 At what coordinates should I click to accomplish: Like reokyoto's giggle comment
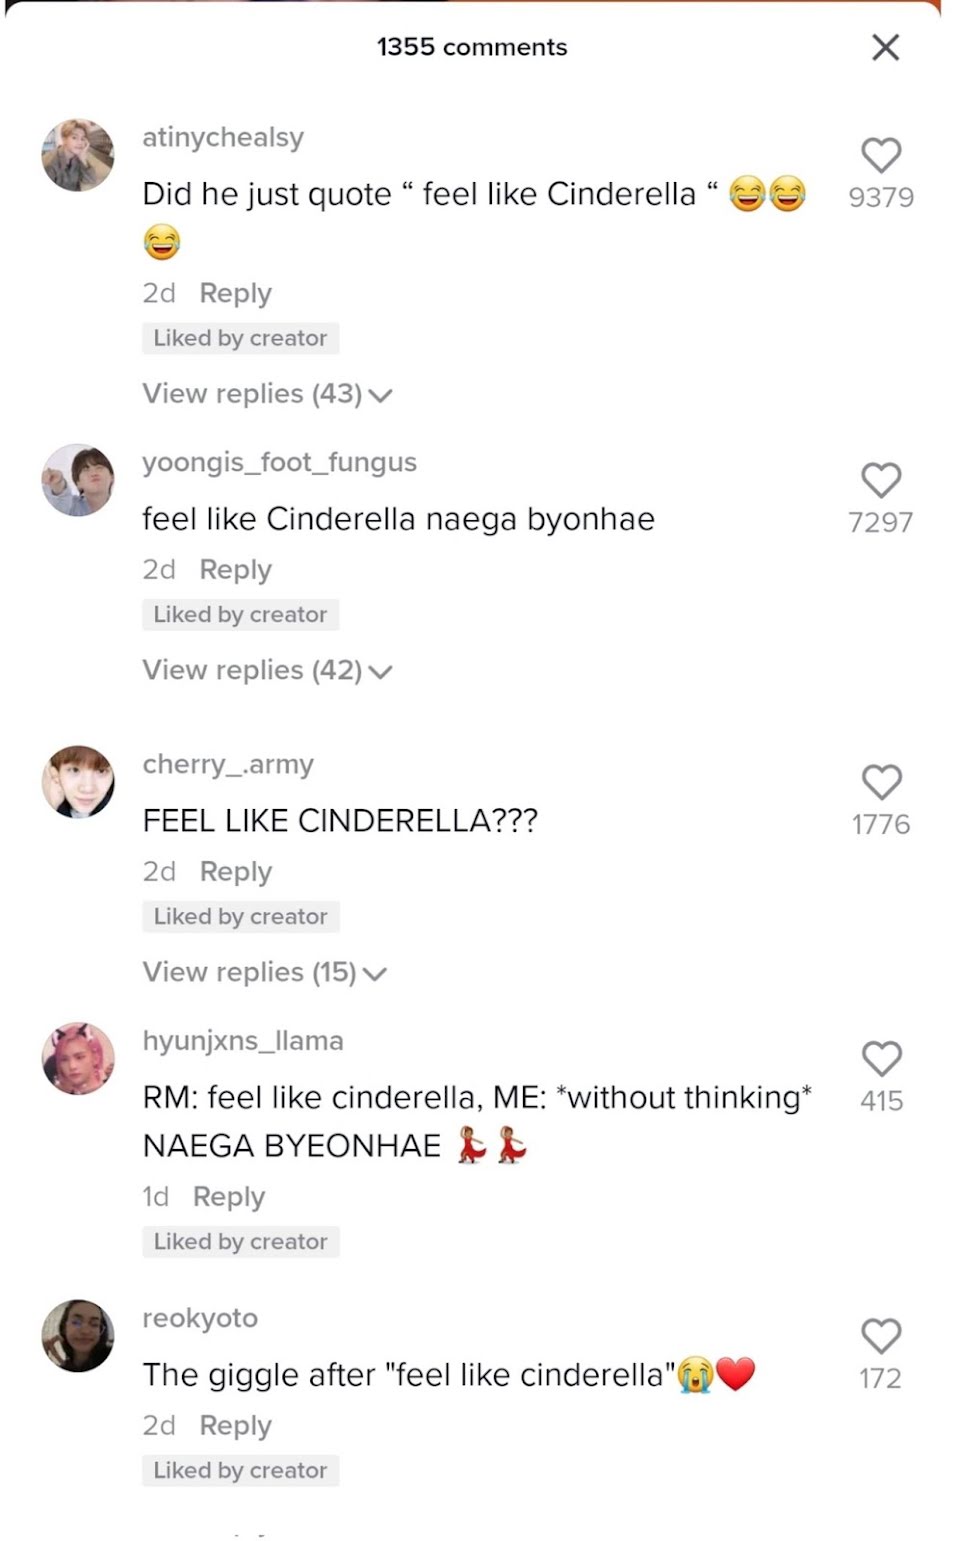point(881,1336)
